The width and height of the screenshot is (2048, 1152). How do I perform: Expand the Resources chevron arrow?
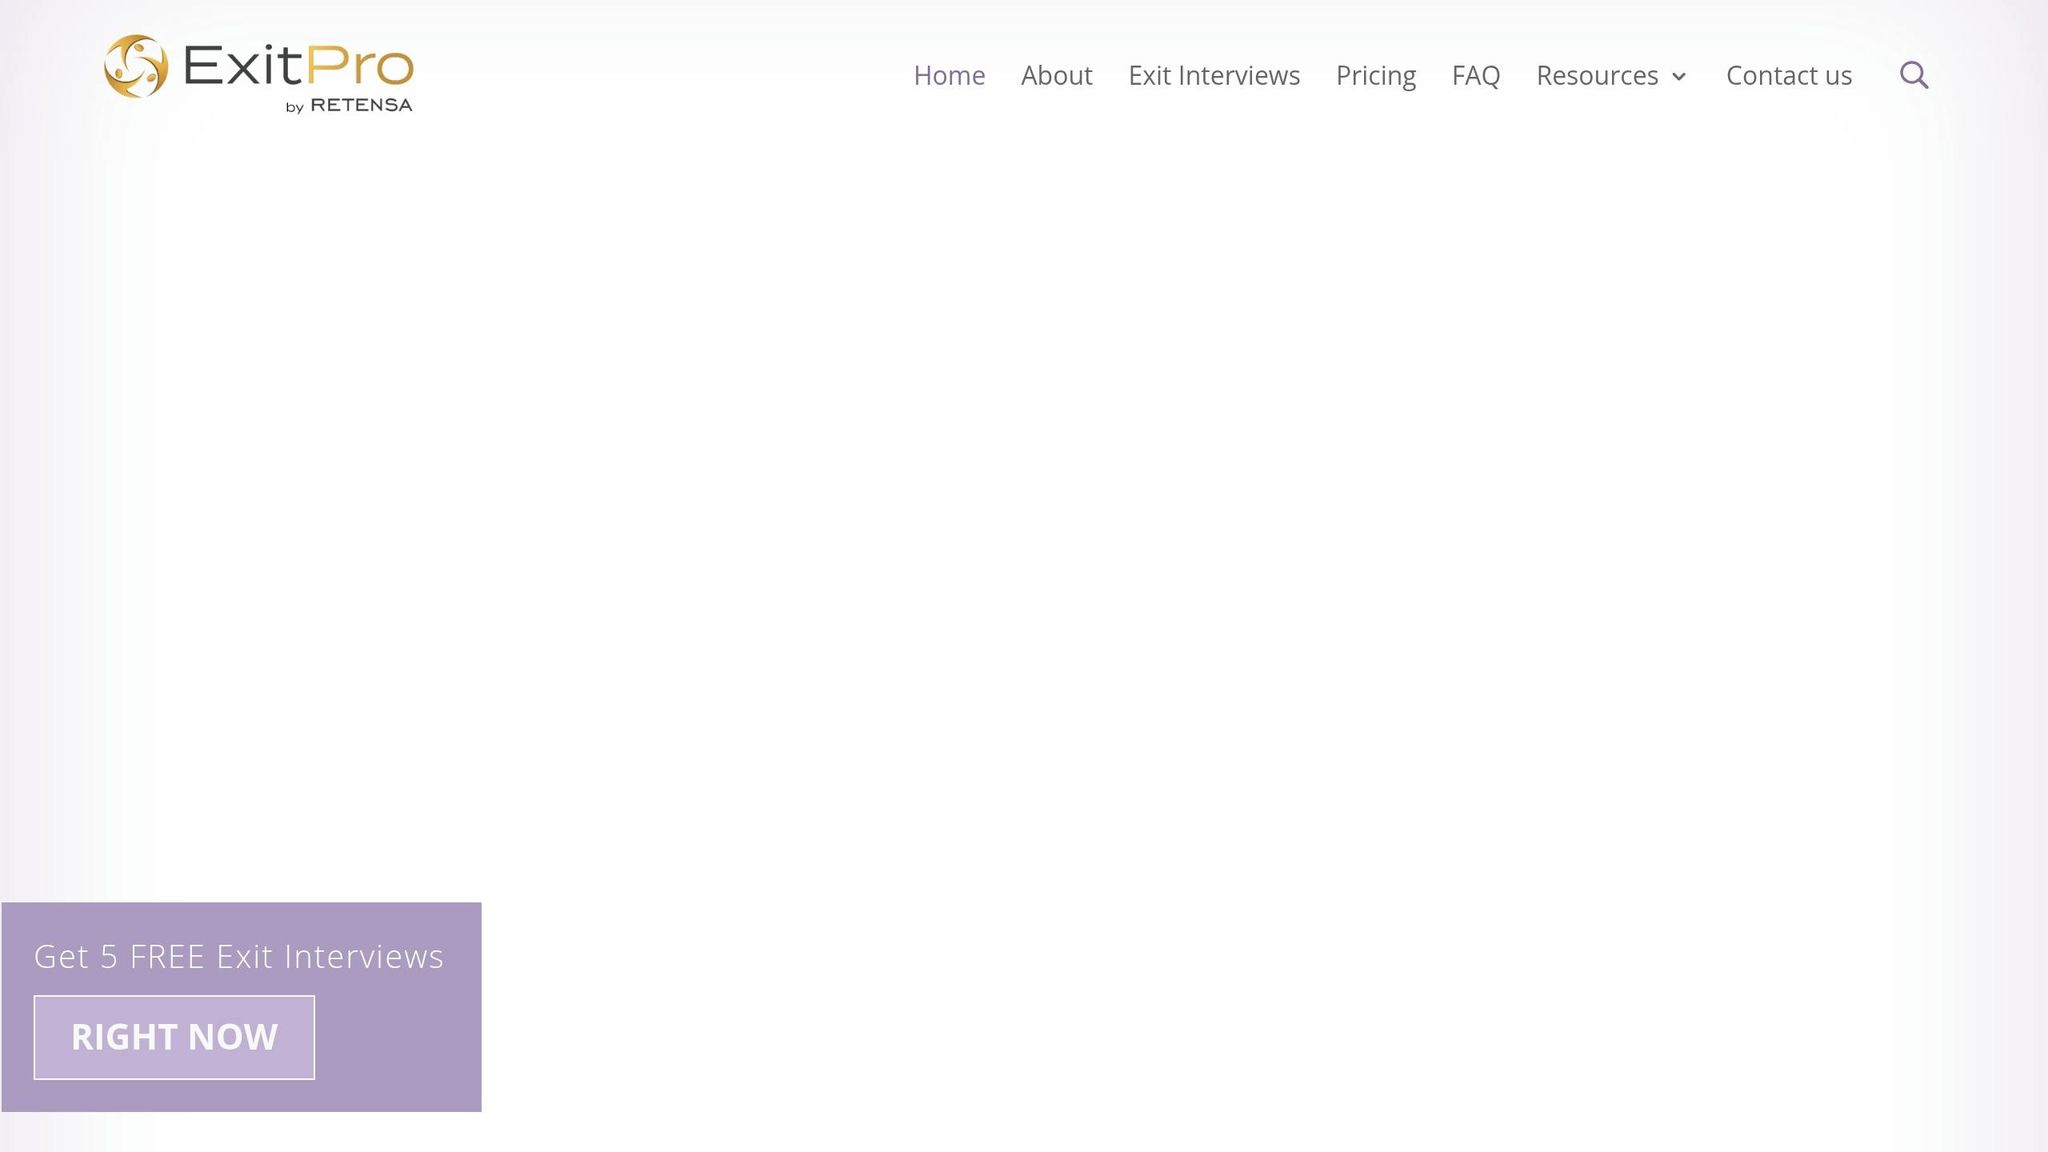pos(1679,77)
